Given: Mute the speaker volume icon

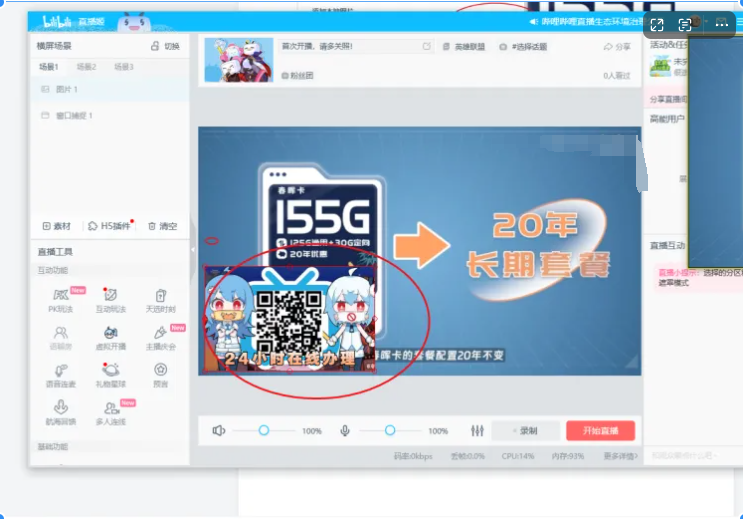Looking at the screenshot, I should [x=218, y=430].
